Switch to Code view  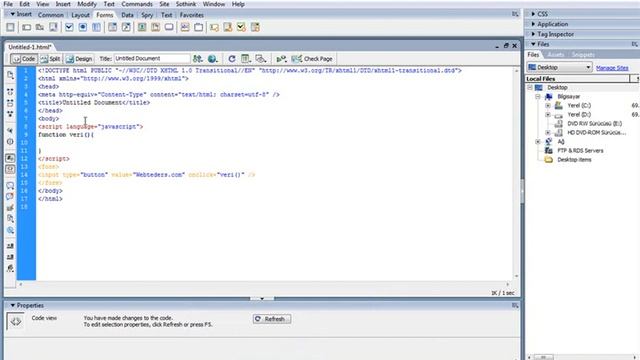tap(24, 59)
